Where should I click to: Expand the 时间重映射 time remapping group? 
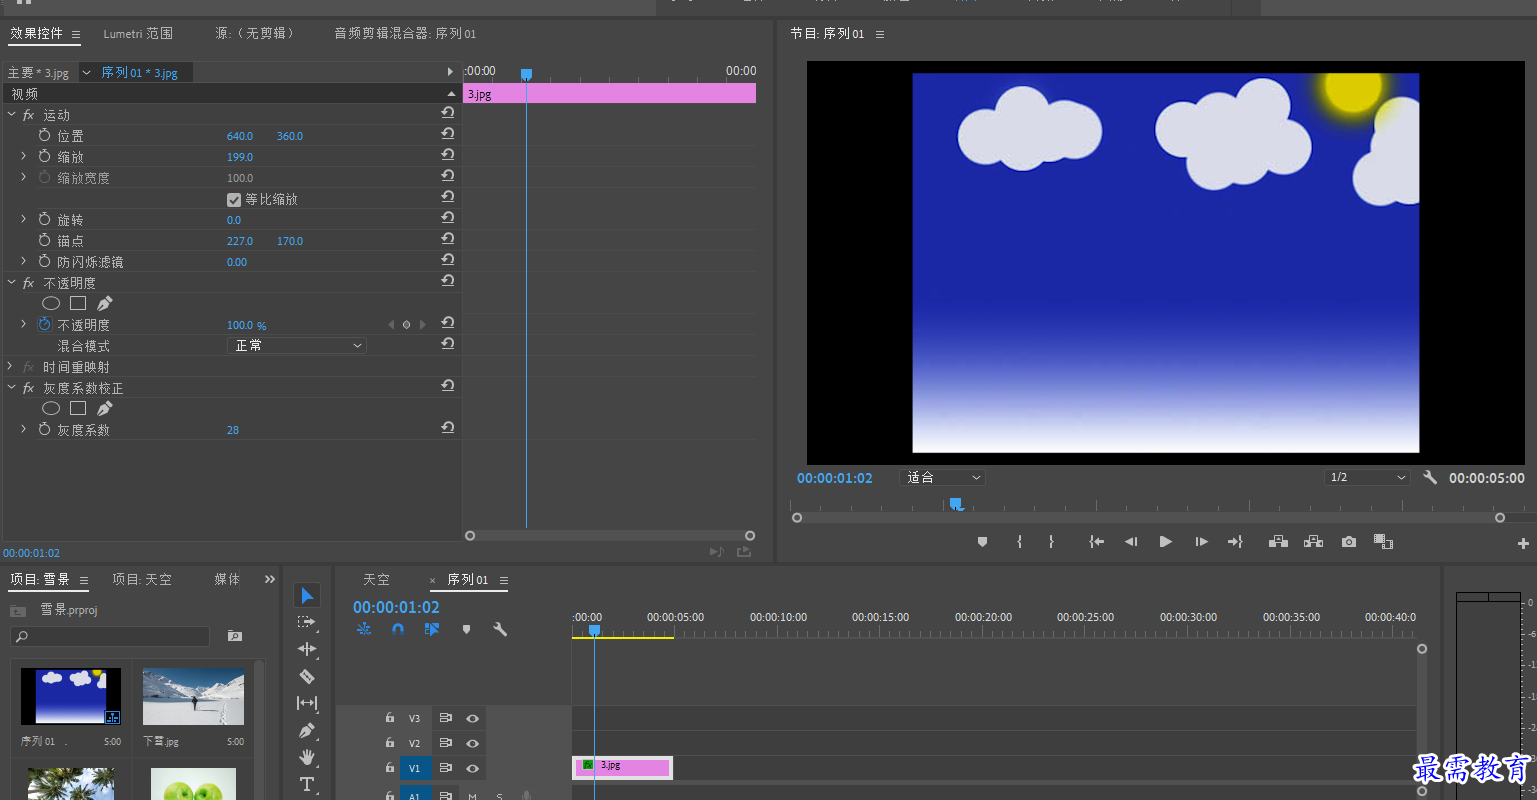[10, 367]
